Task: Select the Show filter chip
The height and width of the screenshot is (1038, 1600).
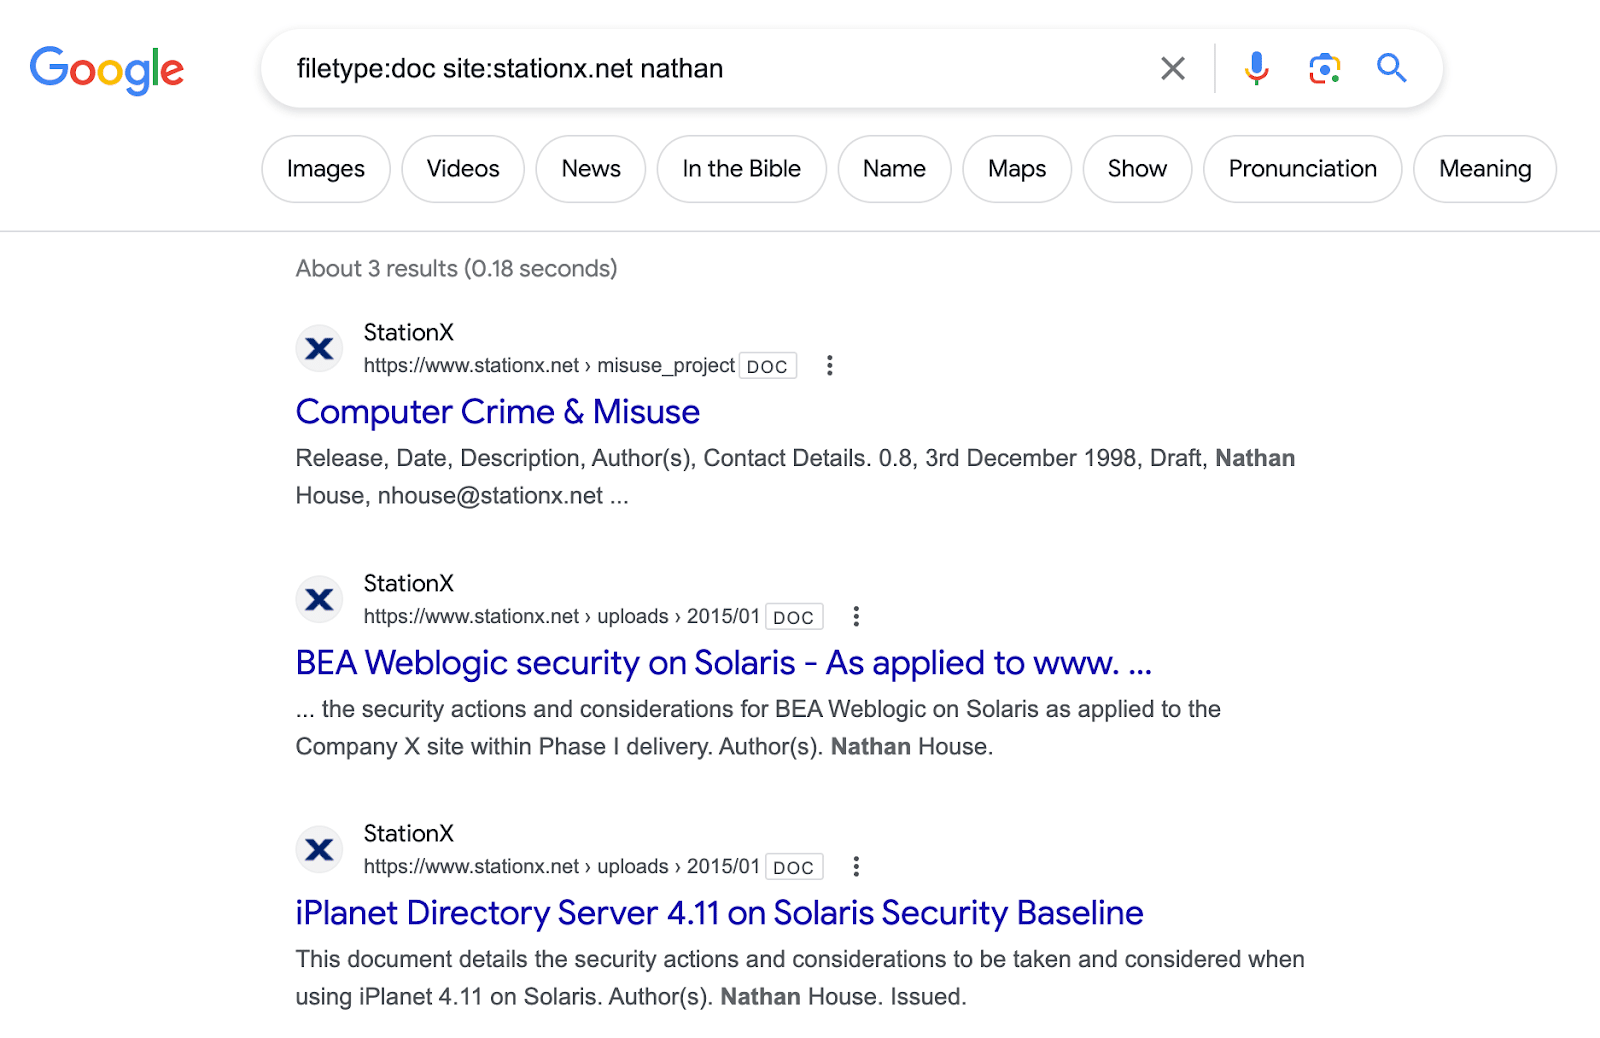Action: (x=1137, y=169)
